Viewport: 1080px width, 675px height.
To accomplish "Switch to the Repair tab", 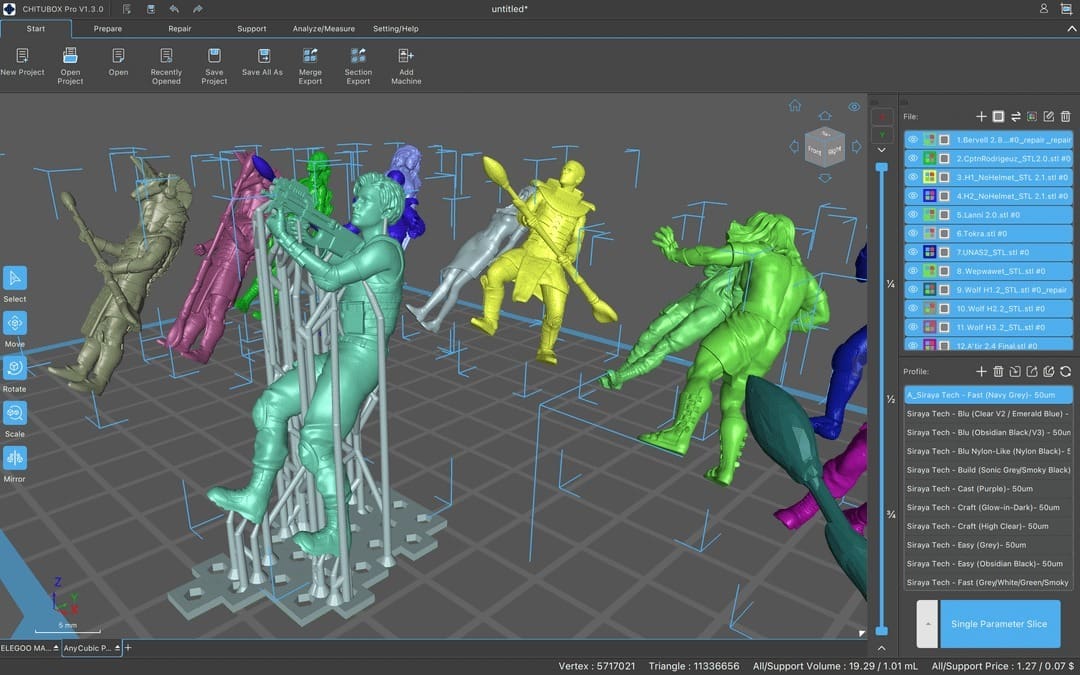I will [x=180, y=29].
